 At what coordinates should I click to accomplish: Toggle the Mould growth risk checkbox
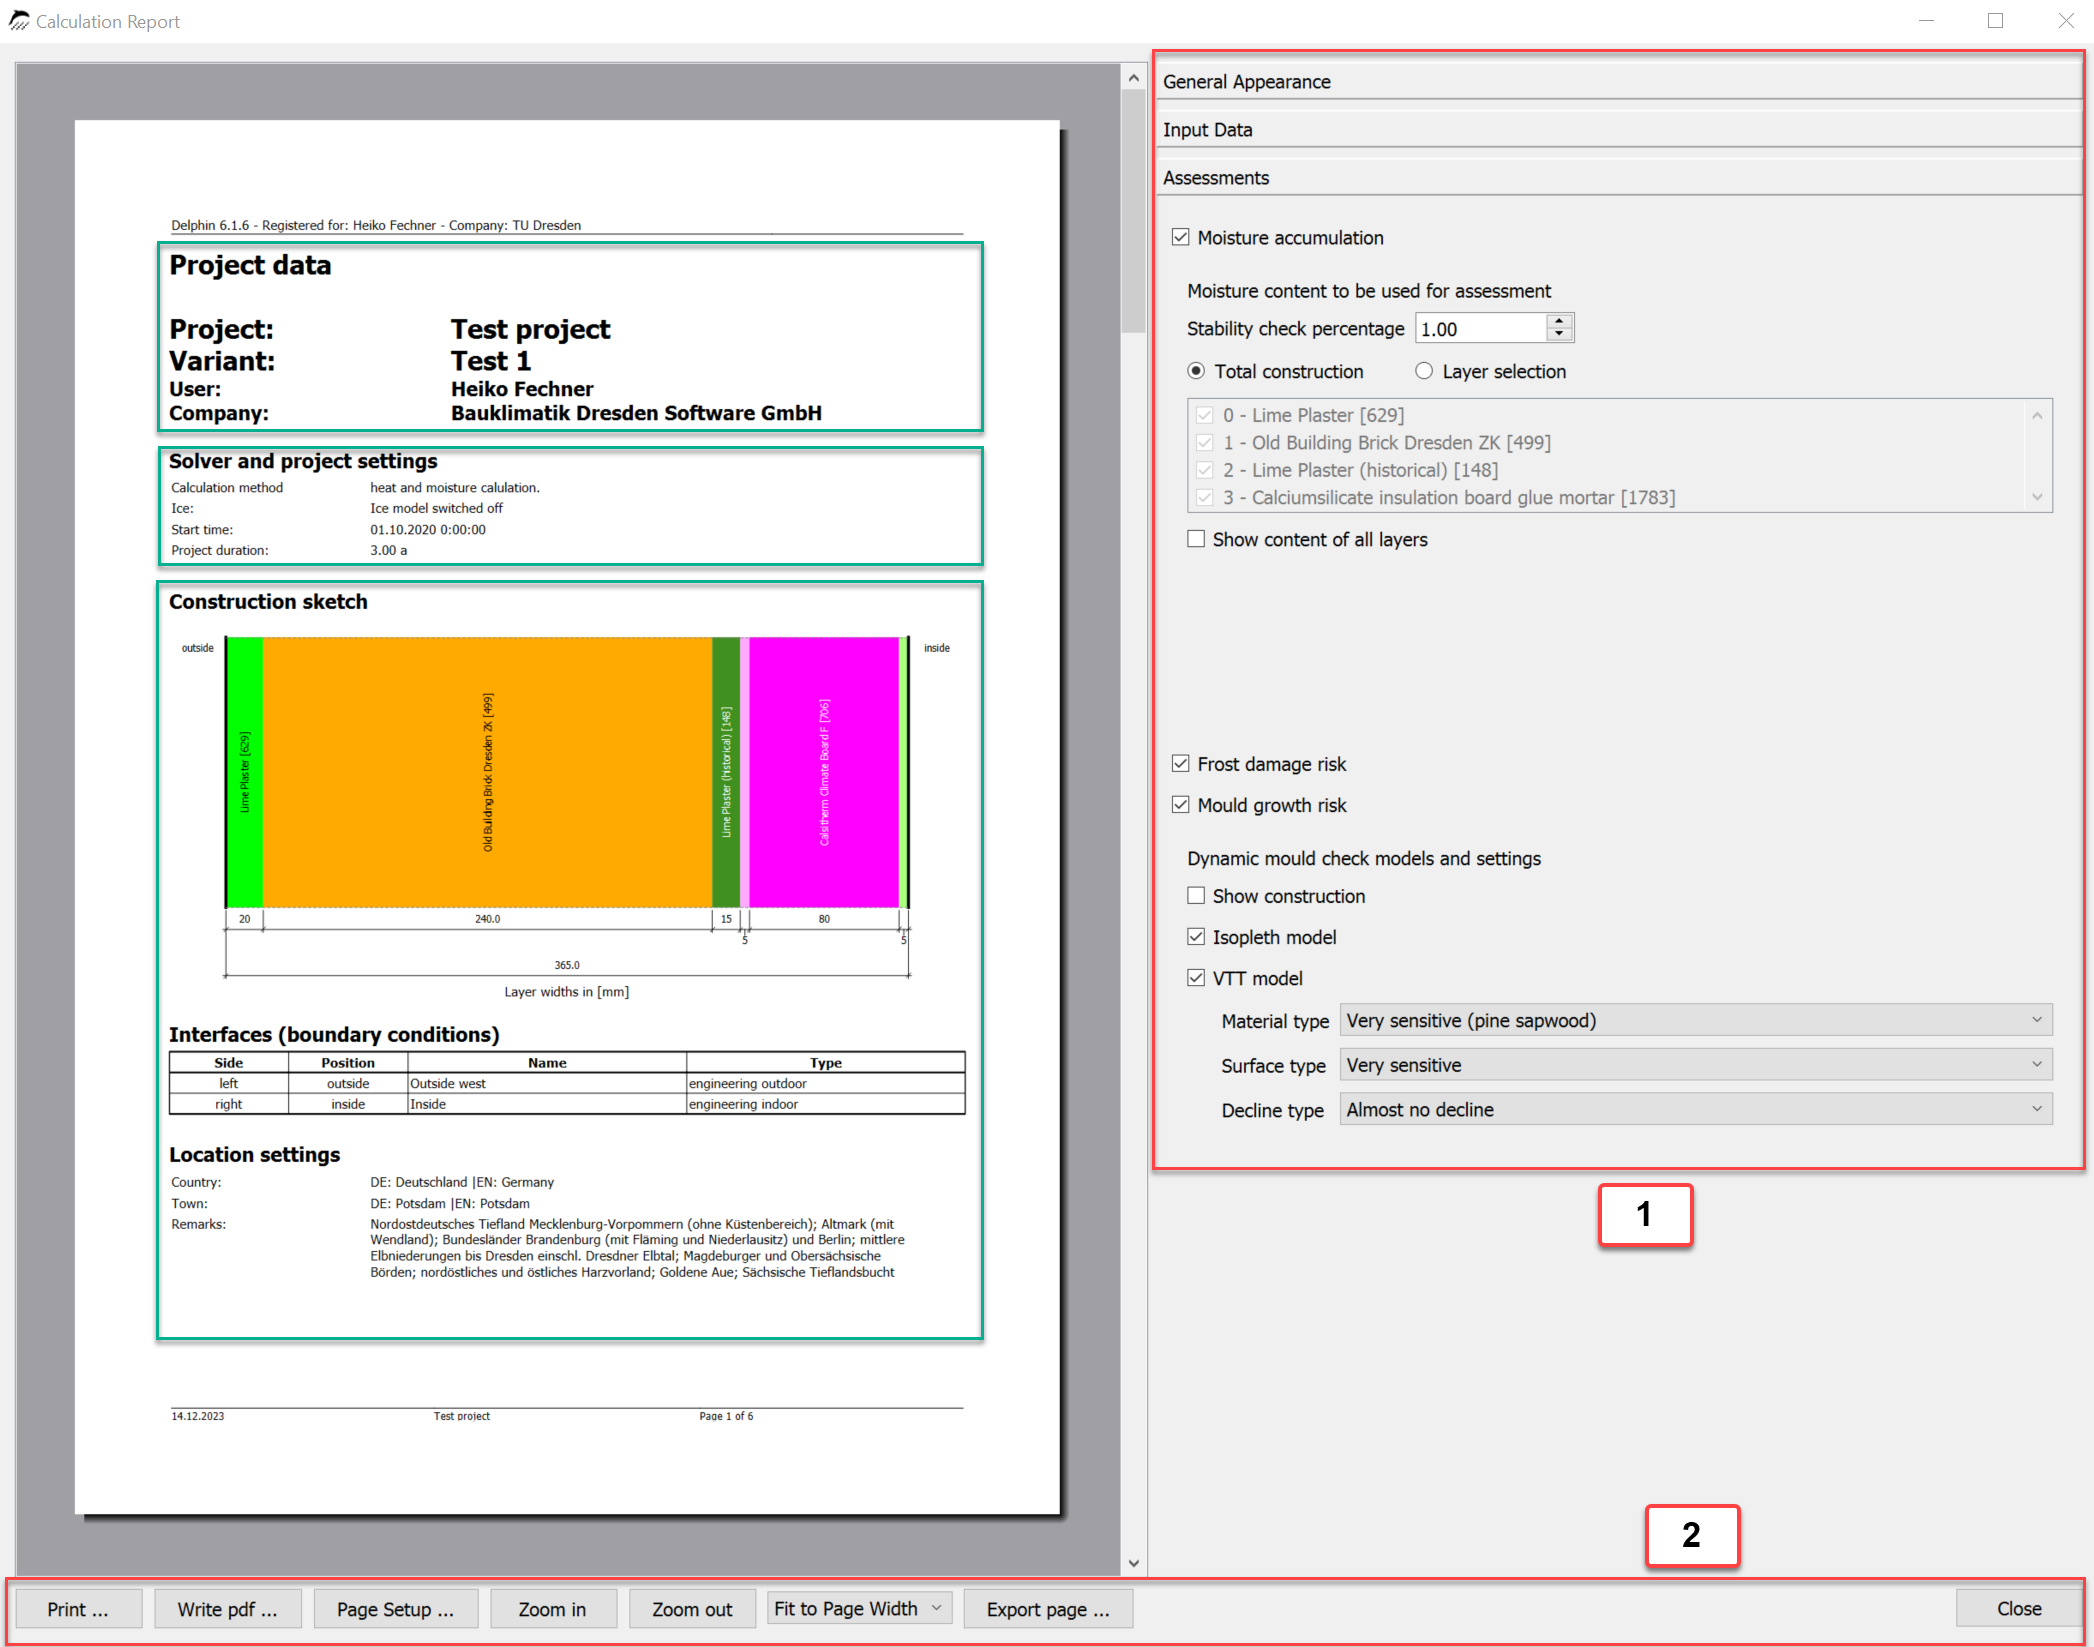point(1181,805)
